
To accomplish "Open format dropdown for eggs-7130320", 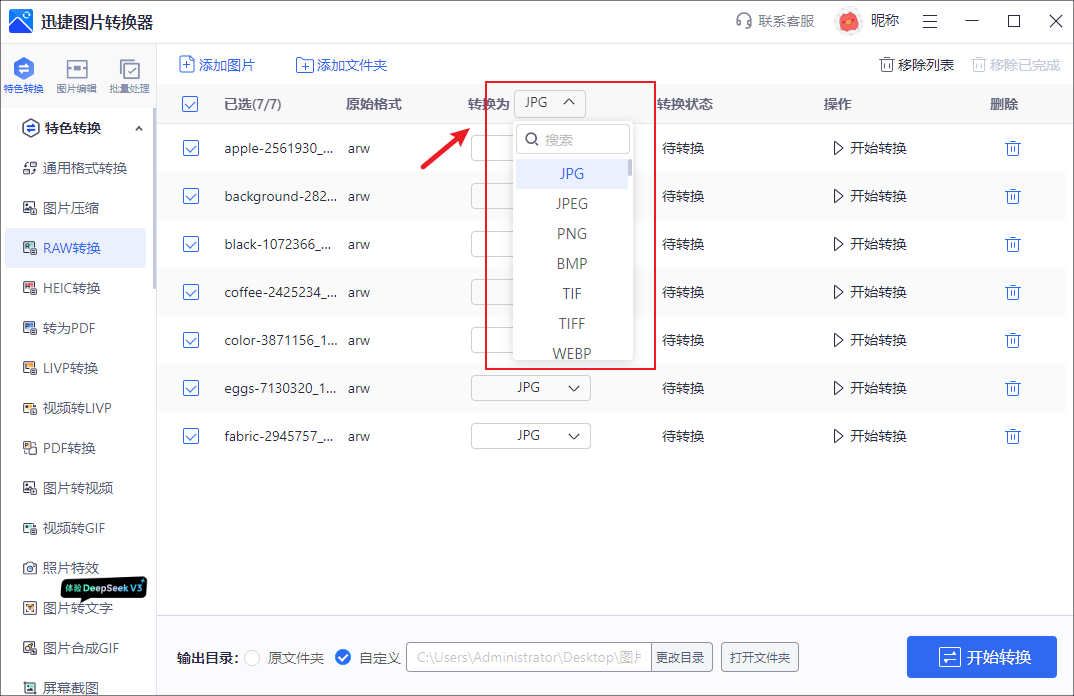I will tap(530, 387).
